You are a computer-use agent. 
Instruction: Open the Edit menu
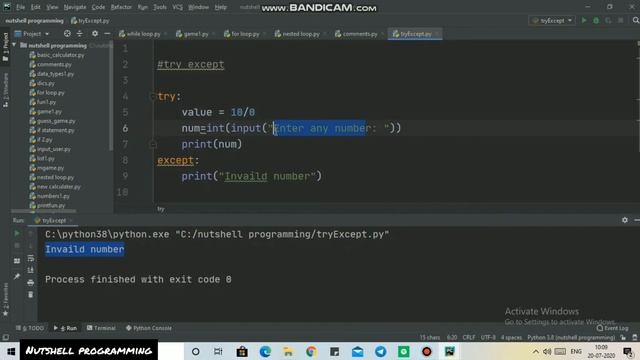coord(36,7)
